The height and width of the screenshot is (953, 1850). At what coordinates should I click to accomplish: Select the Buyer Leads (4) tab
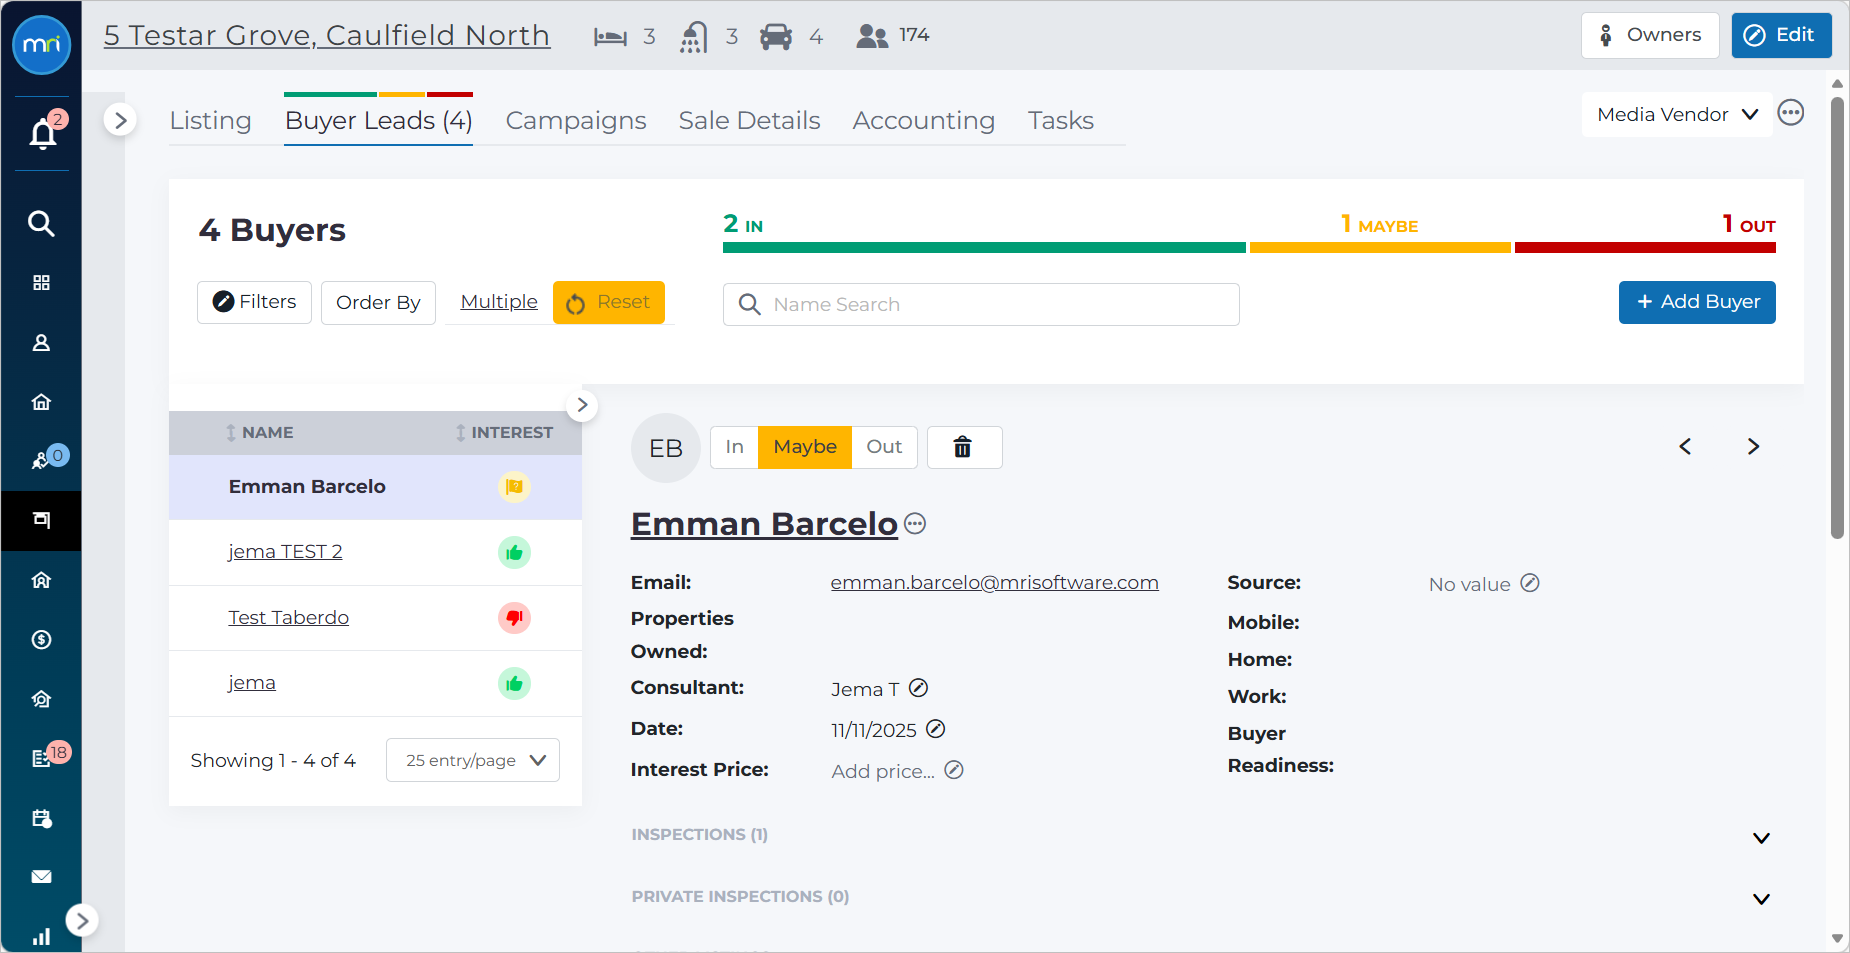[378, 121]
